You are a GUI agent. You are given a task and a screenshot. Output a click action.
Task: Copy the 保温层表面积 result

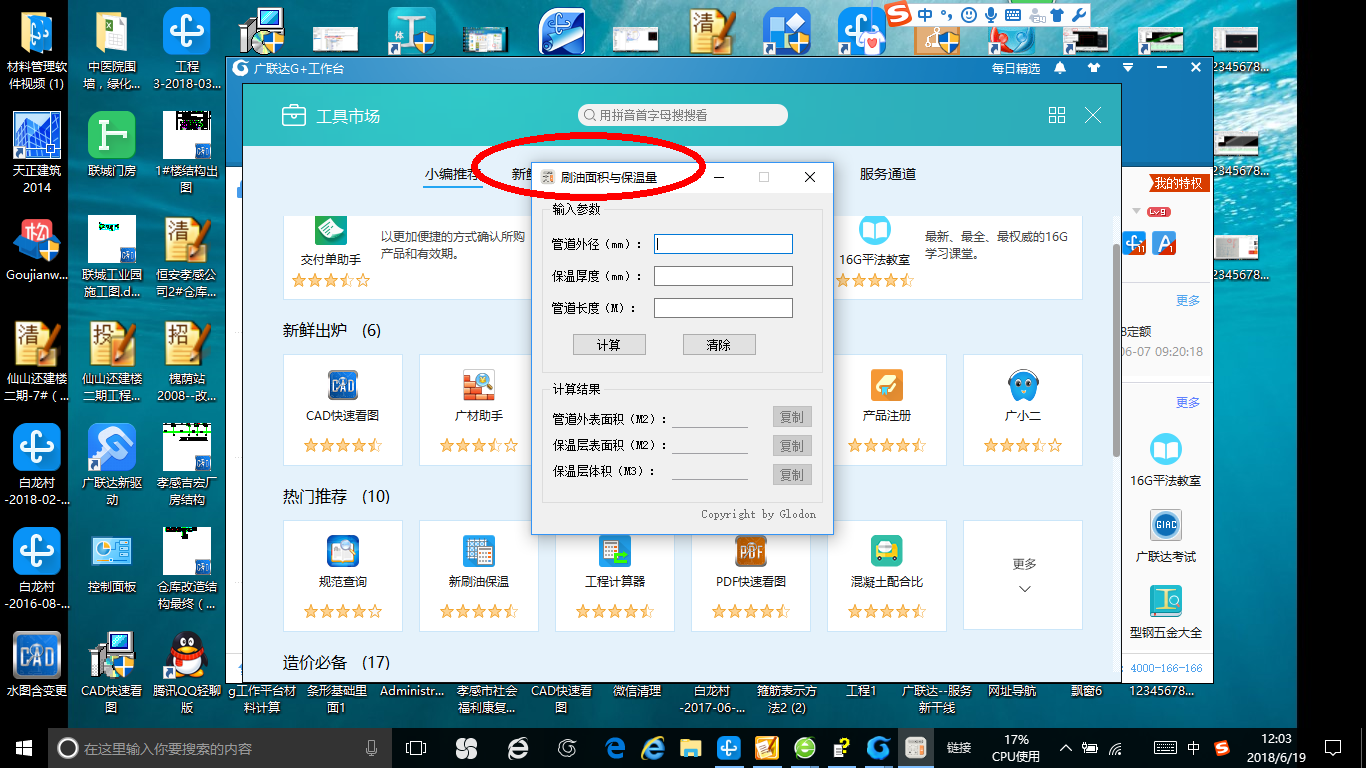point(792,446)
